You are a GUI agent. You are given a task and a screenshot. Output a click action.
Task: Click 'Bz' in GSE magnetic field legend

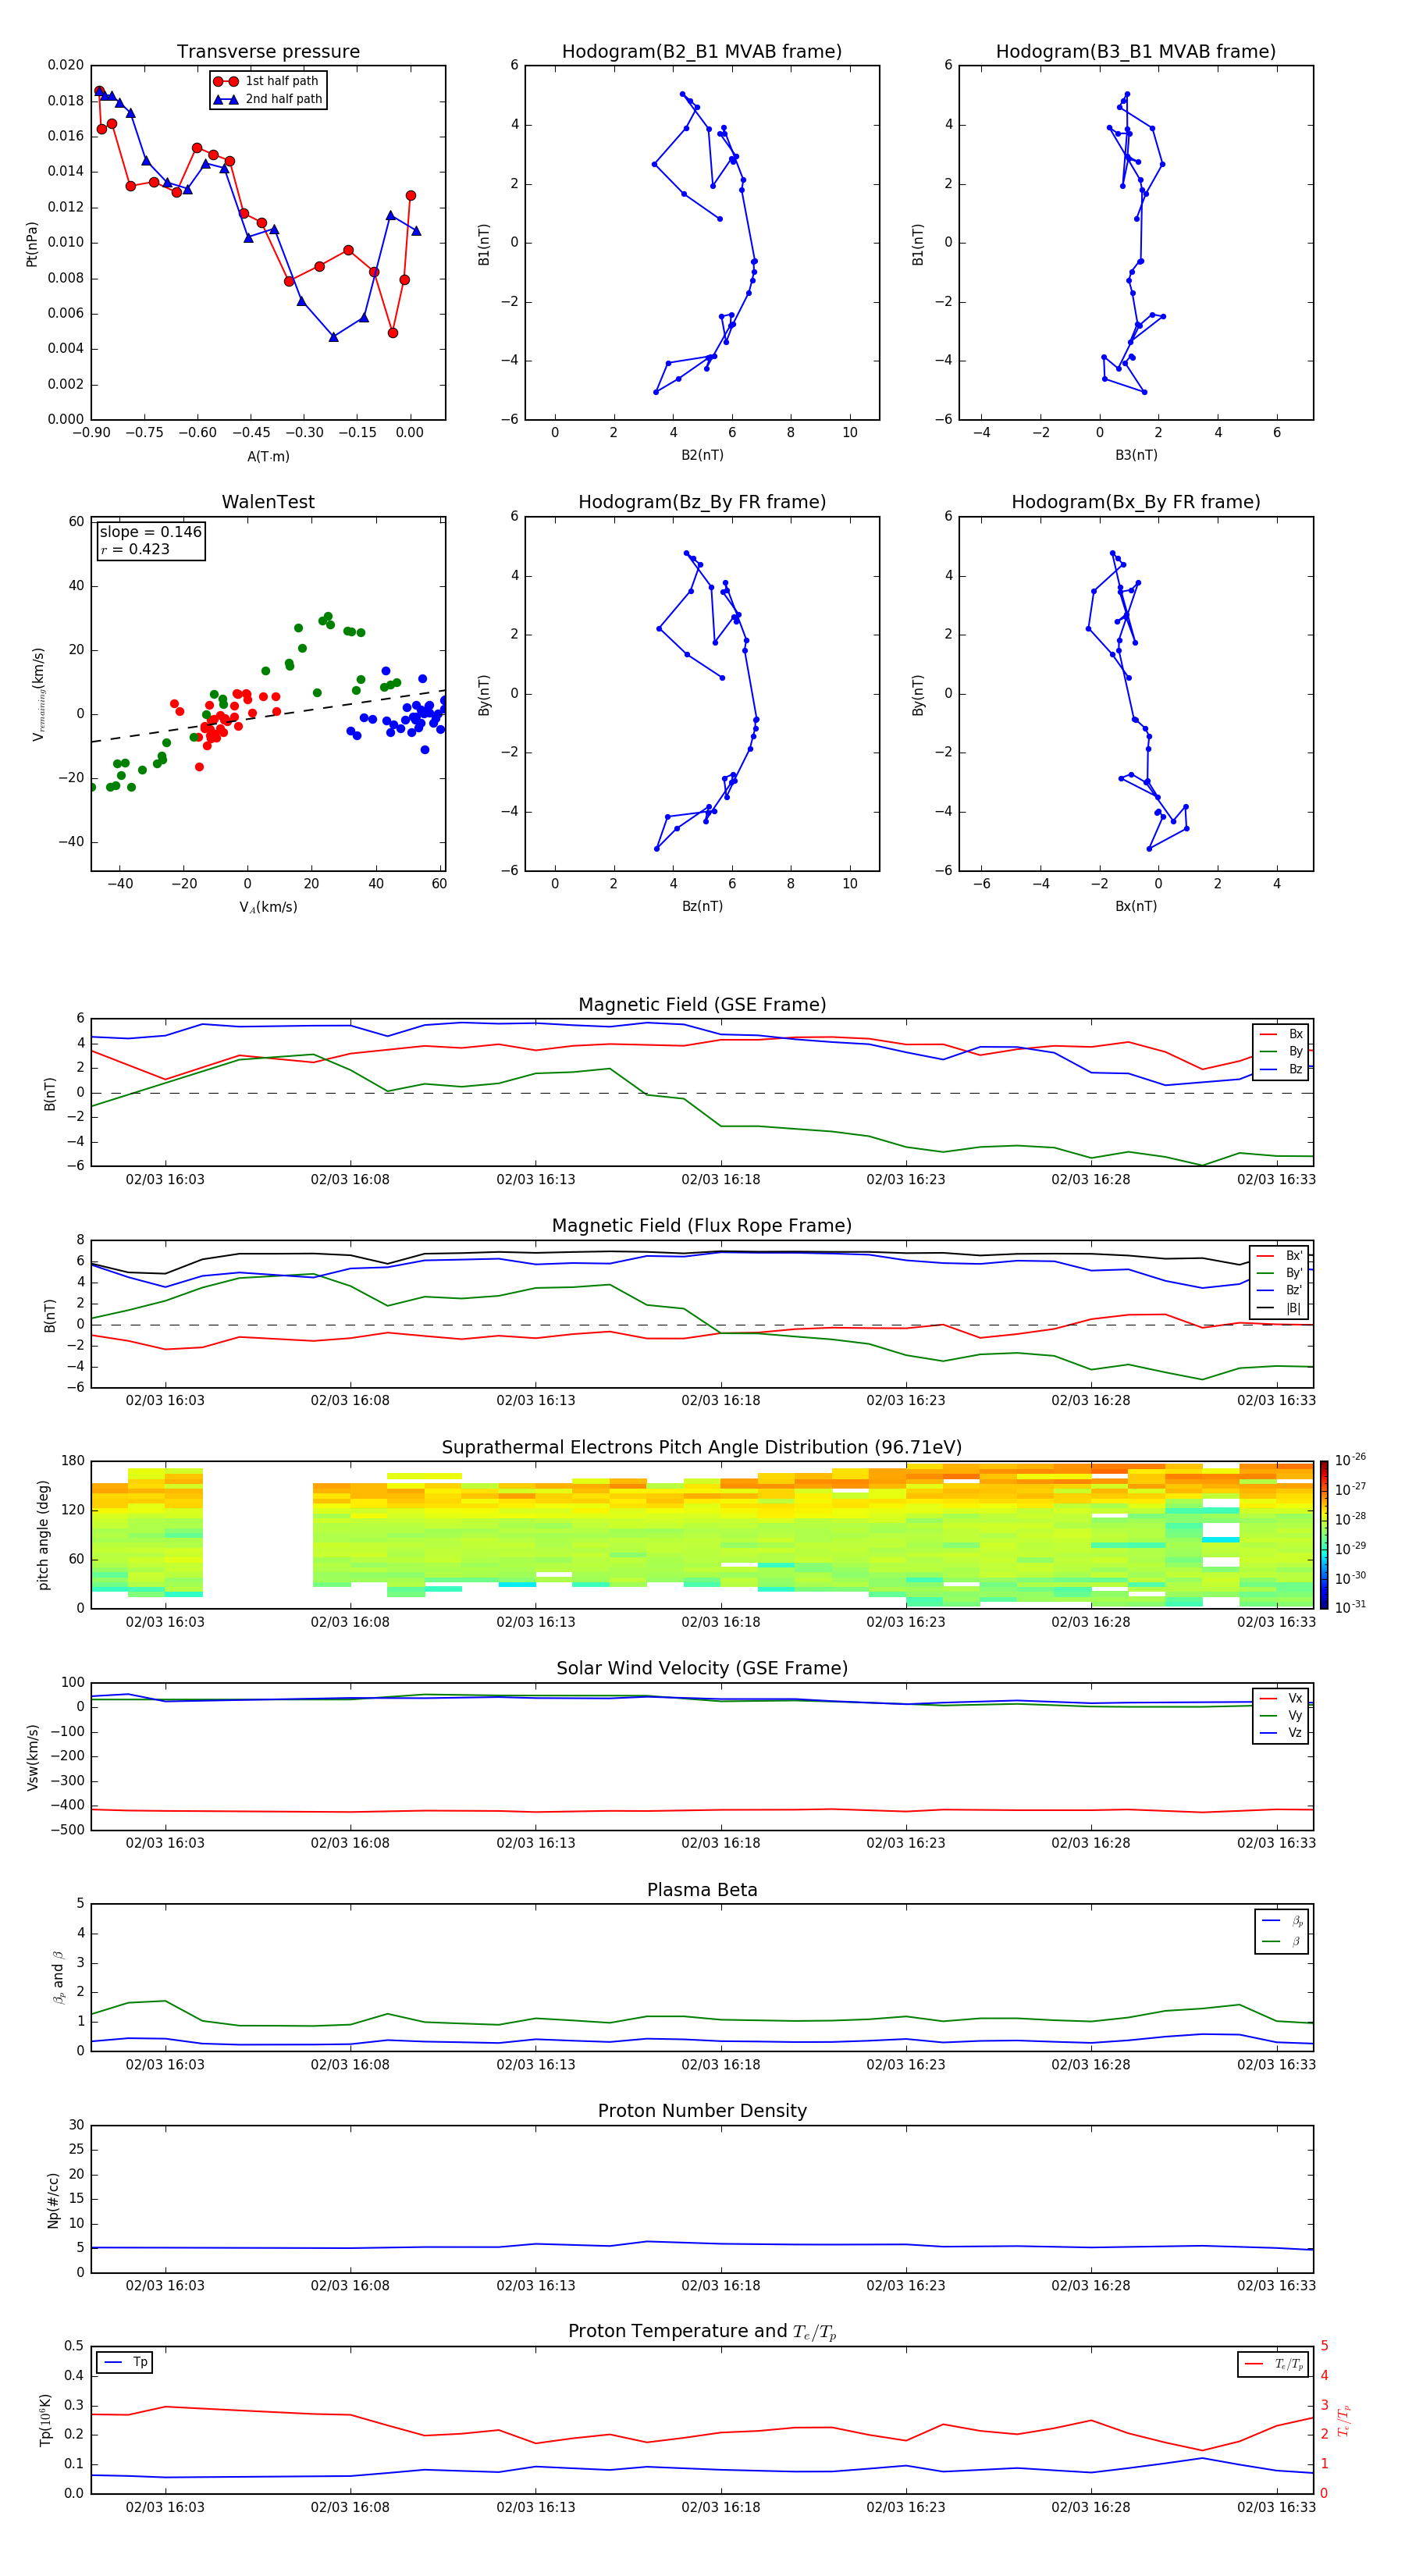(x=1281, y=1069)
